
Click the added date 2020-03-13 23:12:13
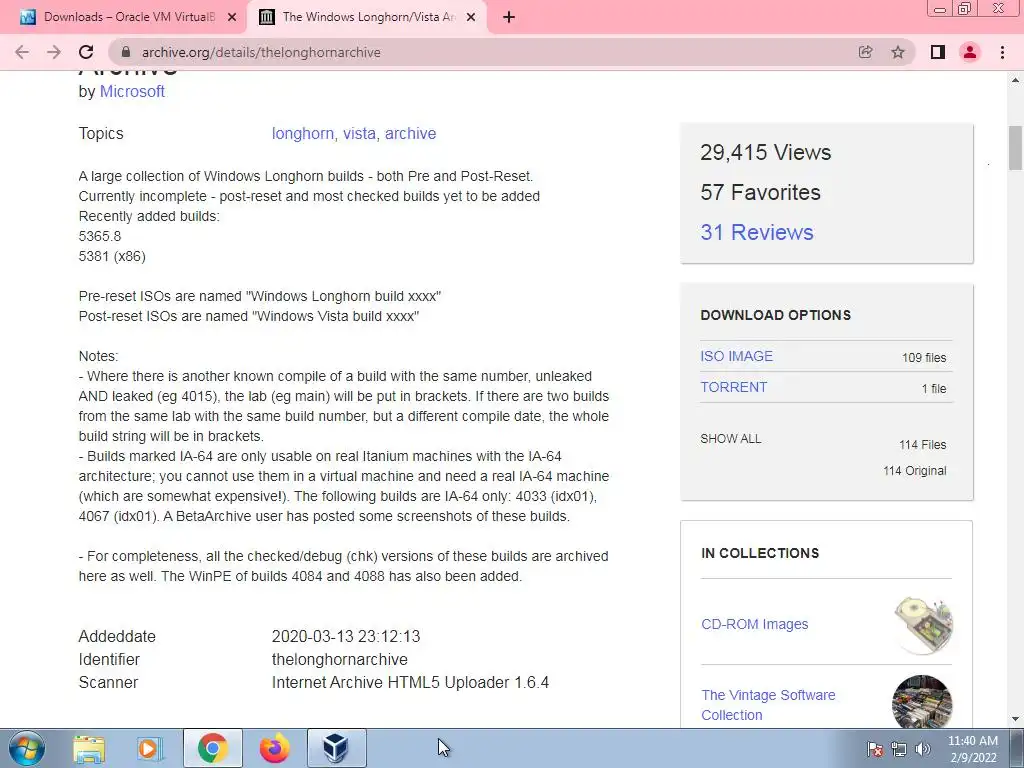pos(346,637)
